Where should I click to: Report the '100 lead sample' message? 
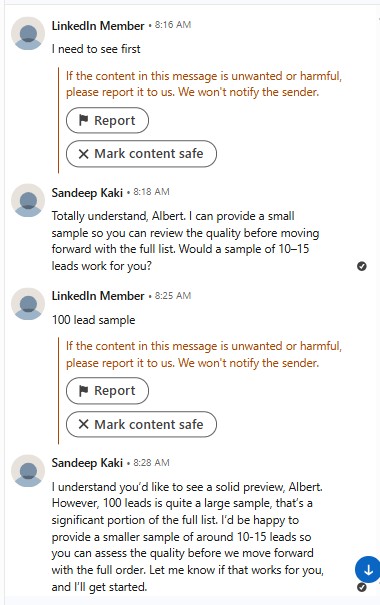107,390
